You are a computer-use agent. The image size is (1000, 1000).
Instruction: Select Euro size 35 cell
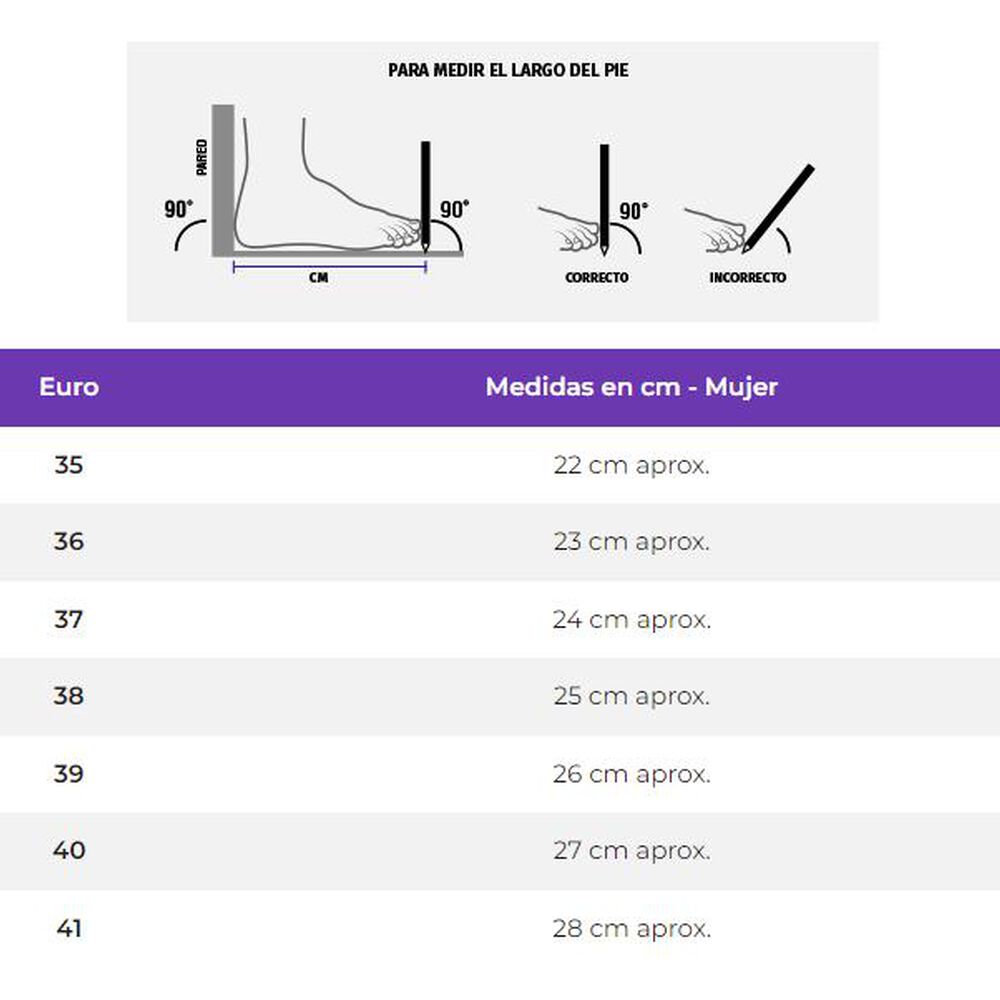click(69, 465)
